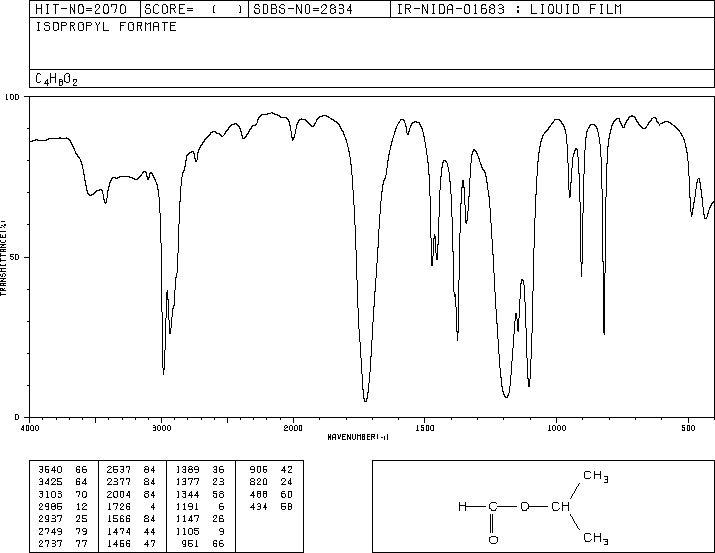Click peak table value 488
The width and height of the screenshot is (715, 553).
click(x=259, y=494)
